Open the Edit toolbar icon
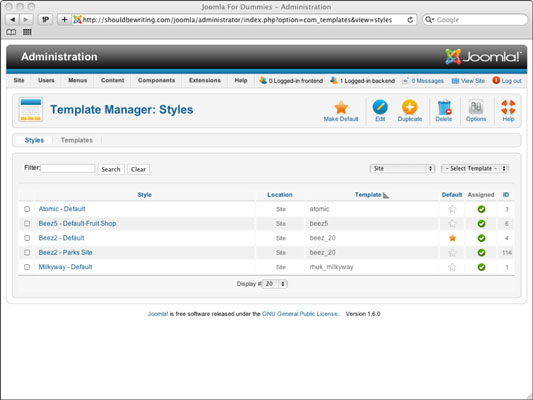 [380, 107]
